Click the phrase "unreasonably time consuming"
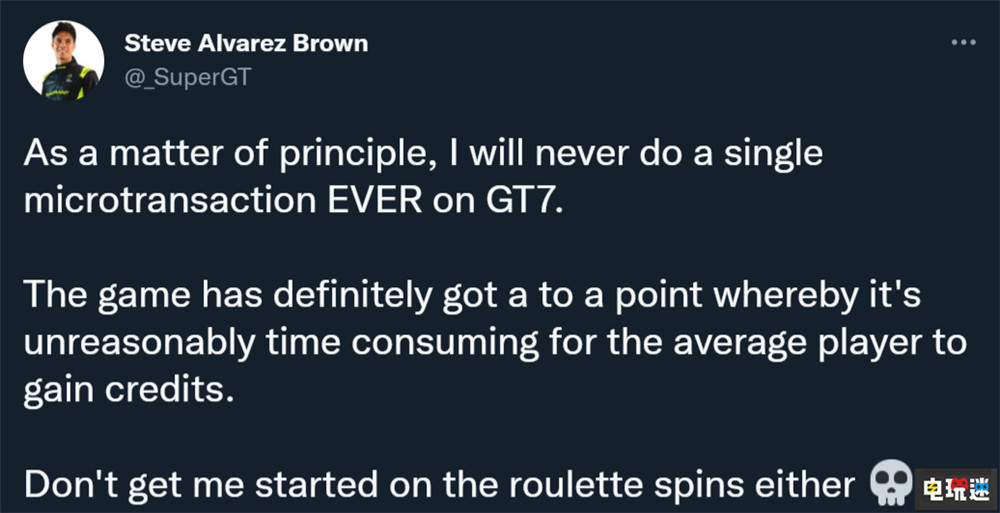The height and width of the screenshot is (513, 1000). tap(229, 342)
